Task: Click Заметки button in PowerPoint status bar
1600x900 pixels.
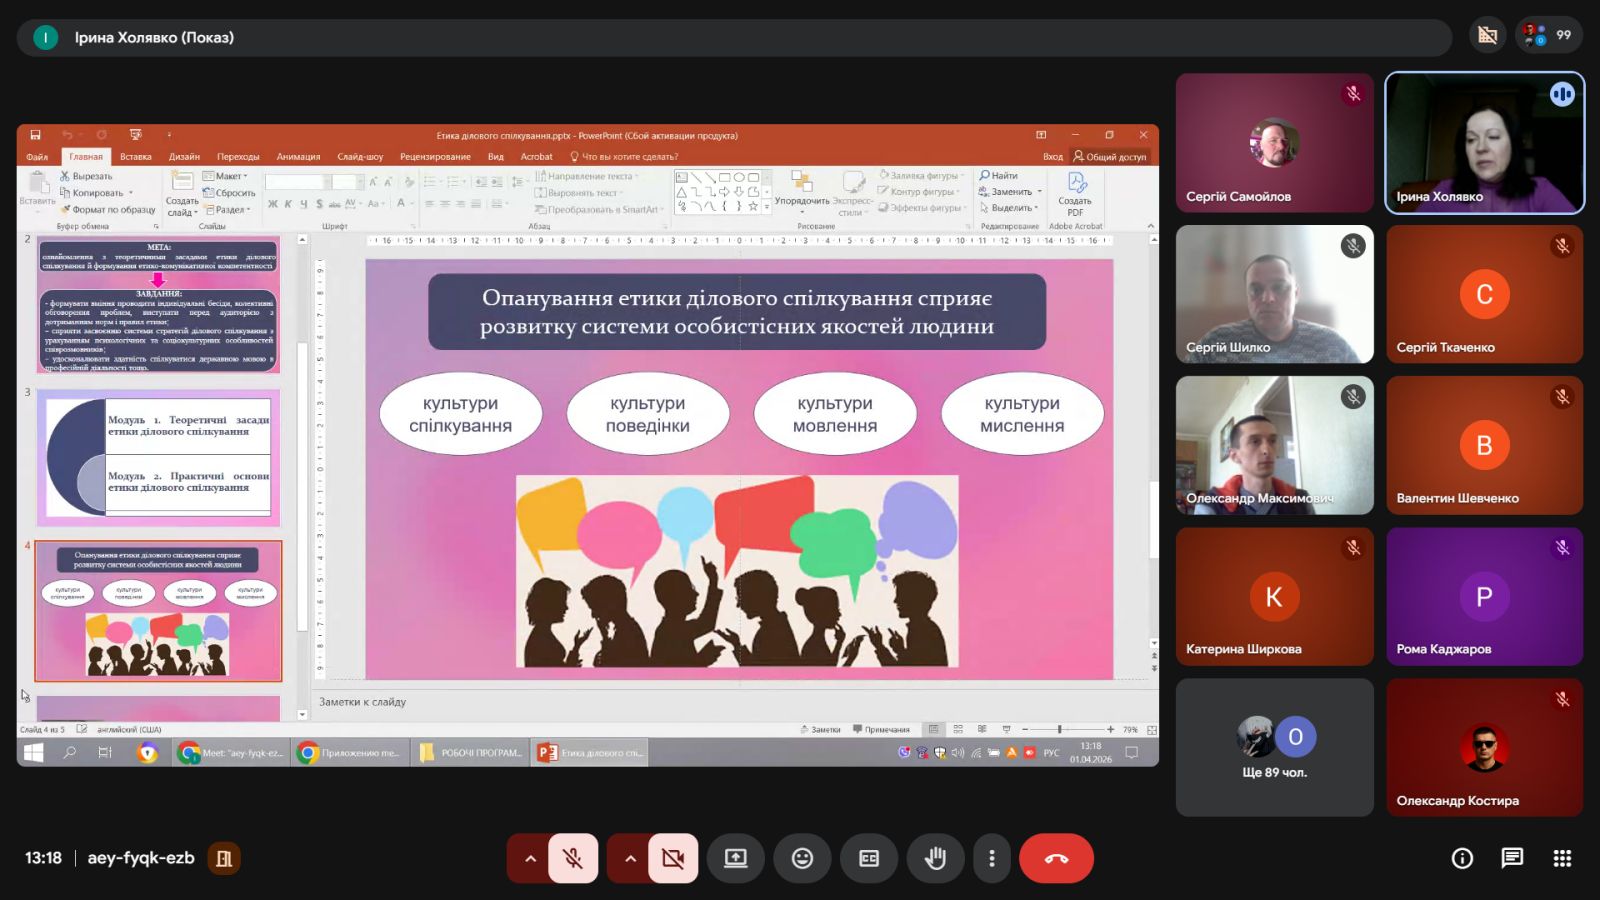Action: click(x=821, y=730)
